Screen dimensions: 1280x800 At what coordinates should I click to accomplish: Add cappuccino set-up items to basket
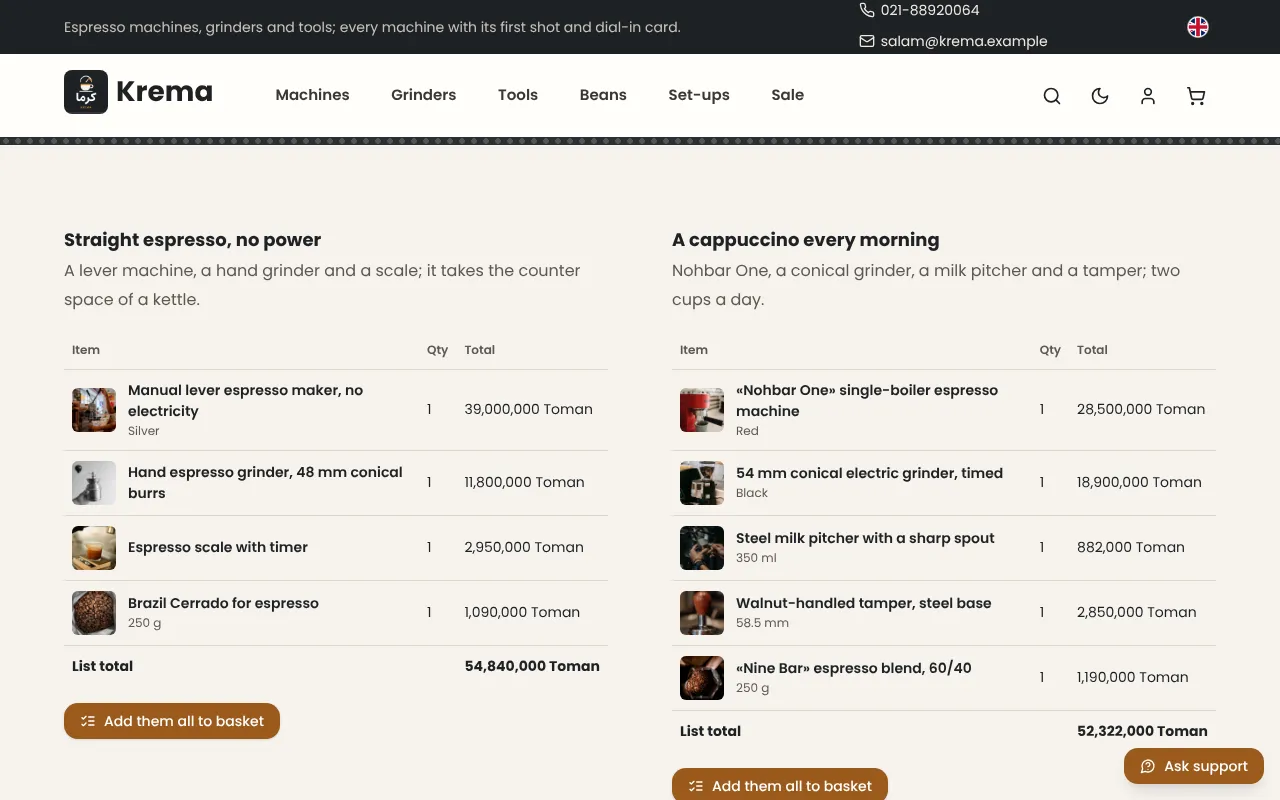[780, 785]
